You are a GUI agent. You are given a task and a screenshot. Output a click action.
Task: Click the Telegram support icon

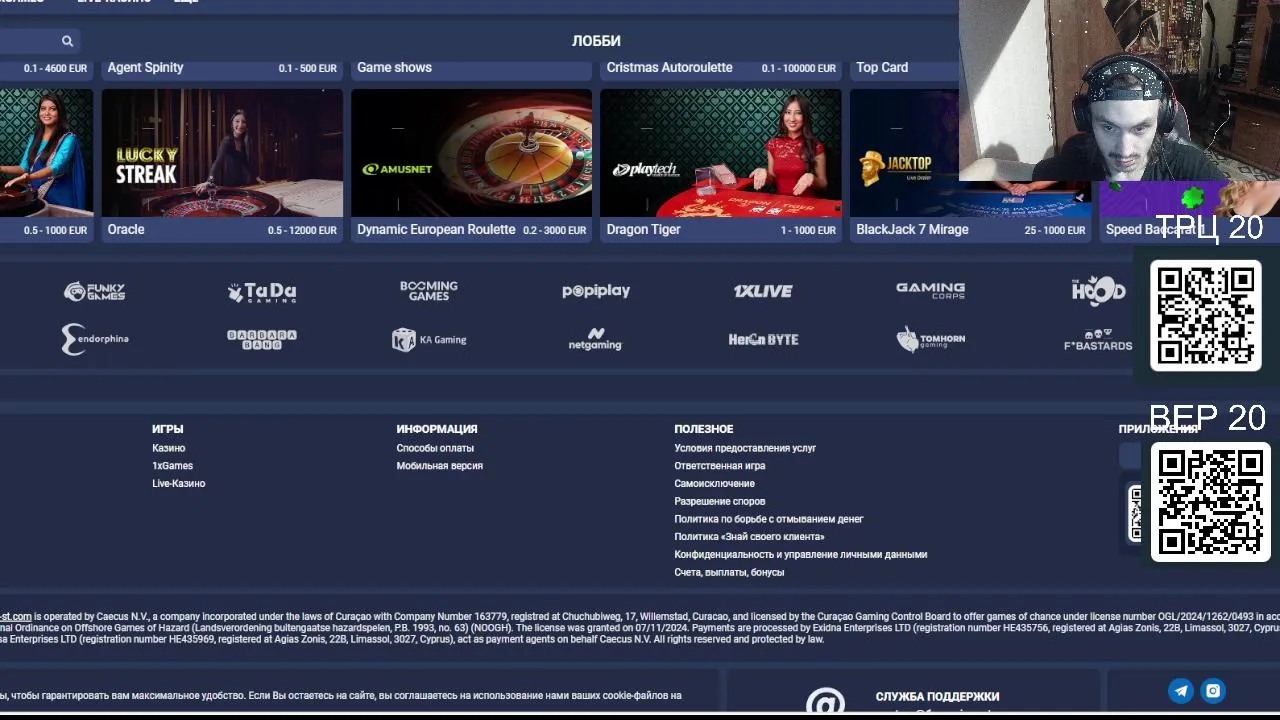(1181, 691)
